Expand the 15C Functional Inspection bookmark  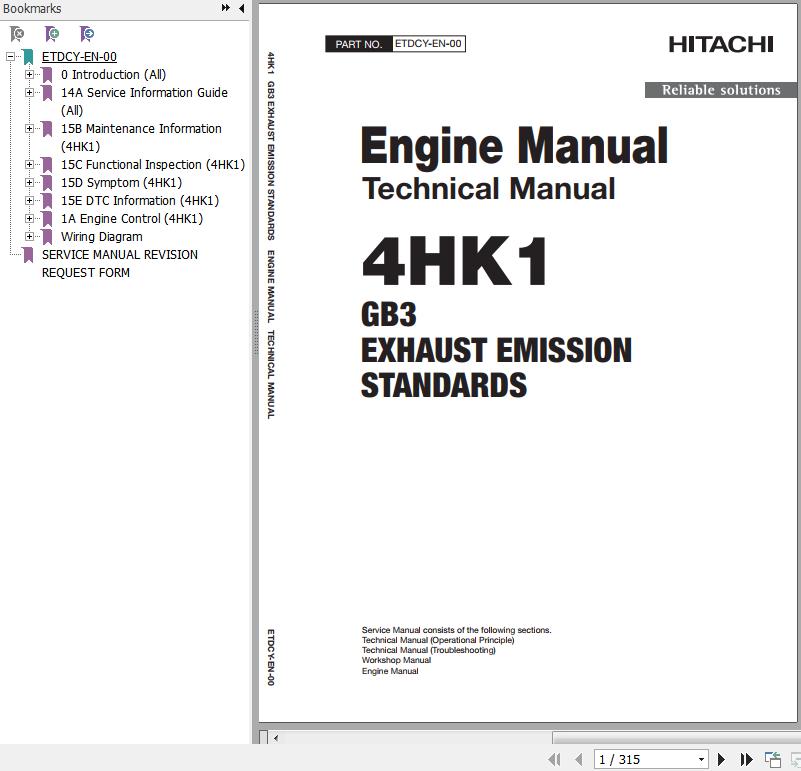tap(29, 165)
